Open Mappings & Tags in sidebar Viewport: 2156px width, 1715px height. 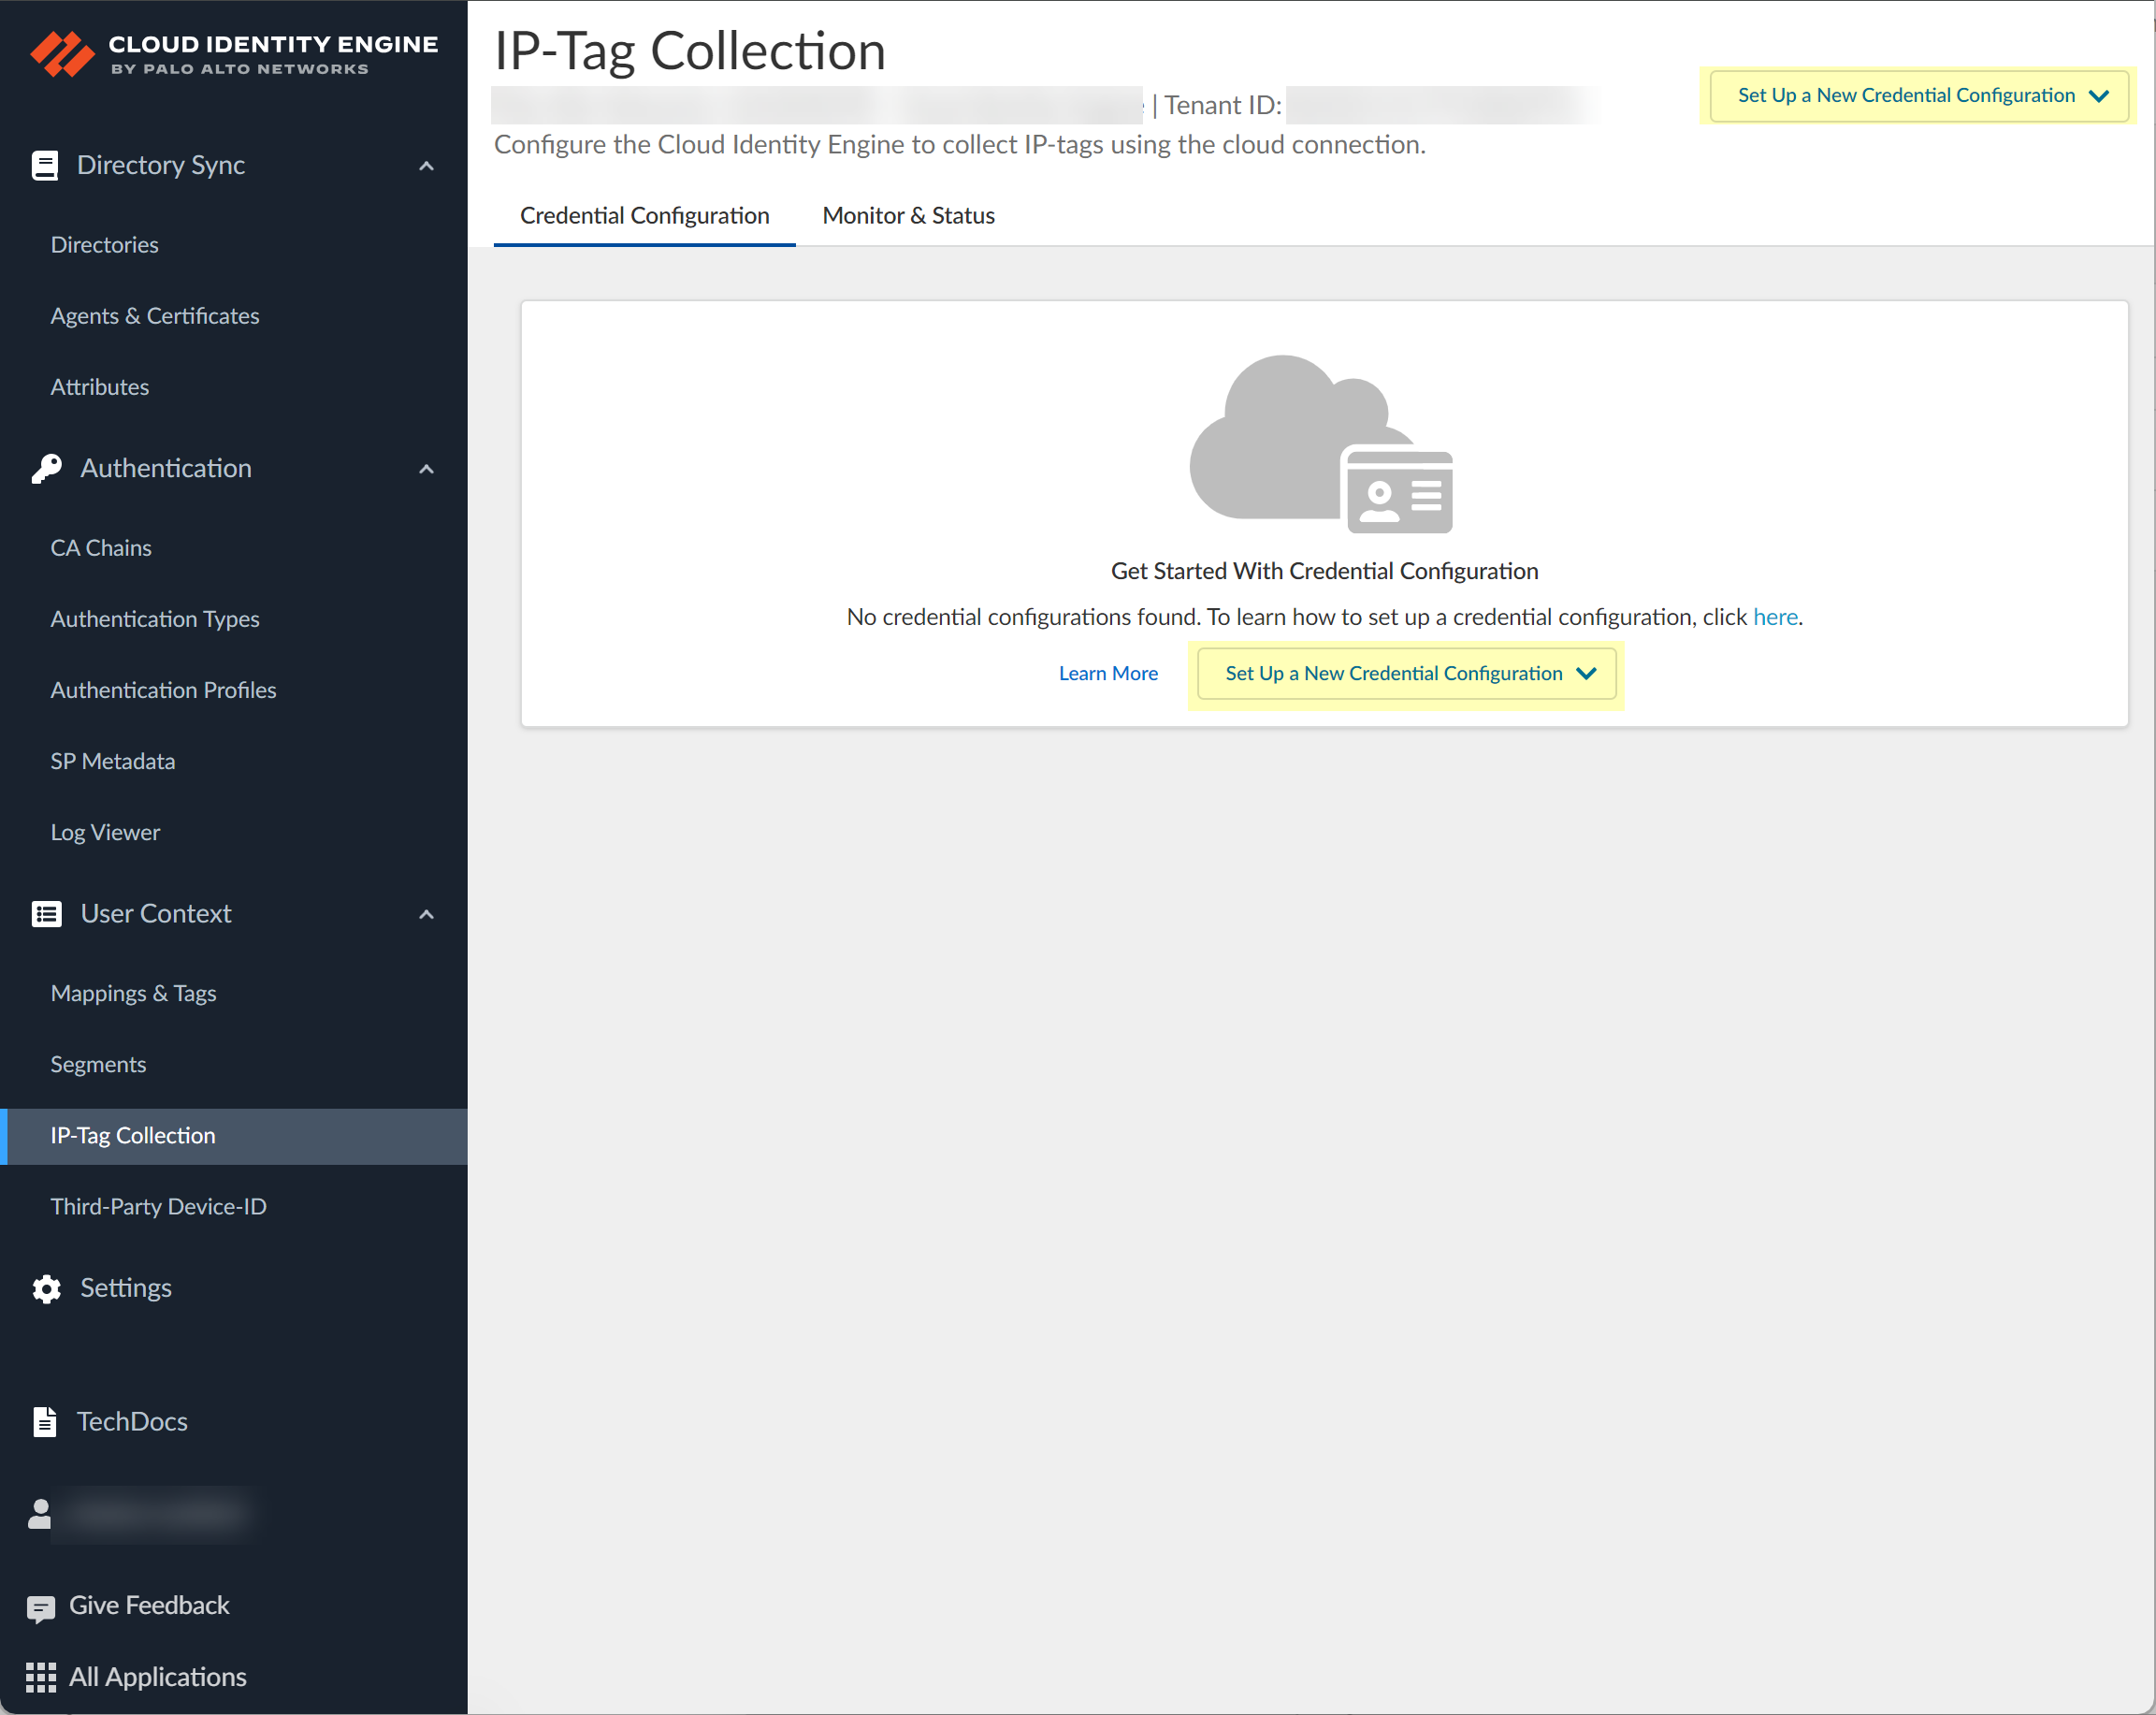point(133,993)
